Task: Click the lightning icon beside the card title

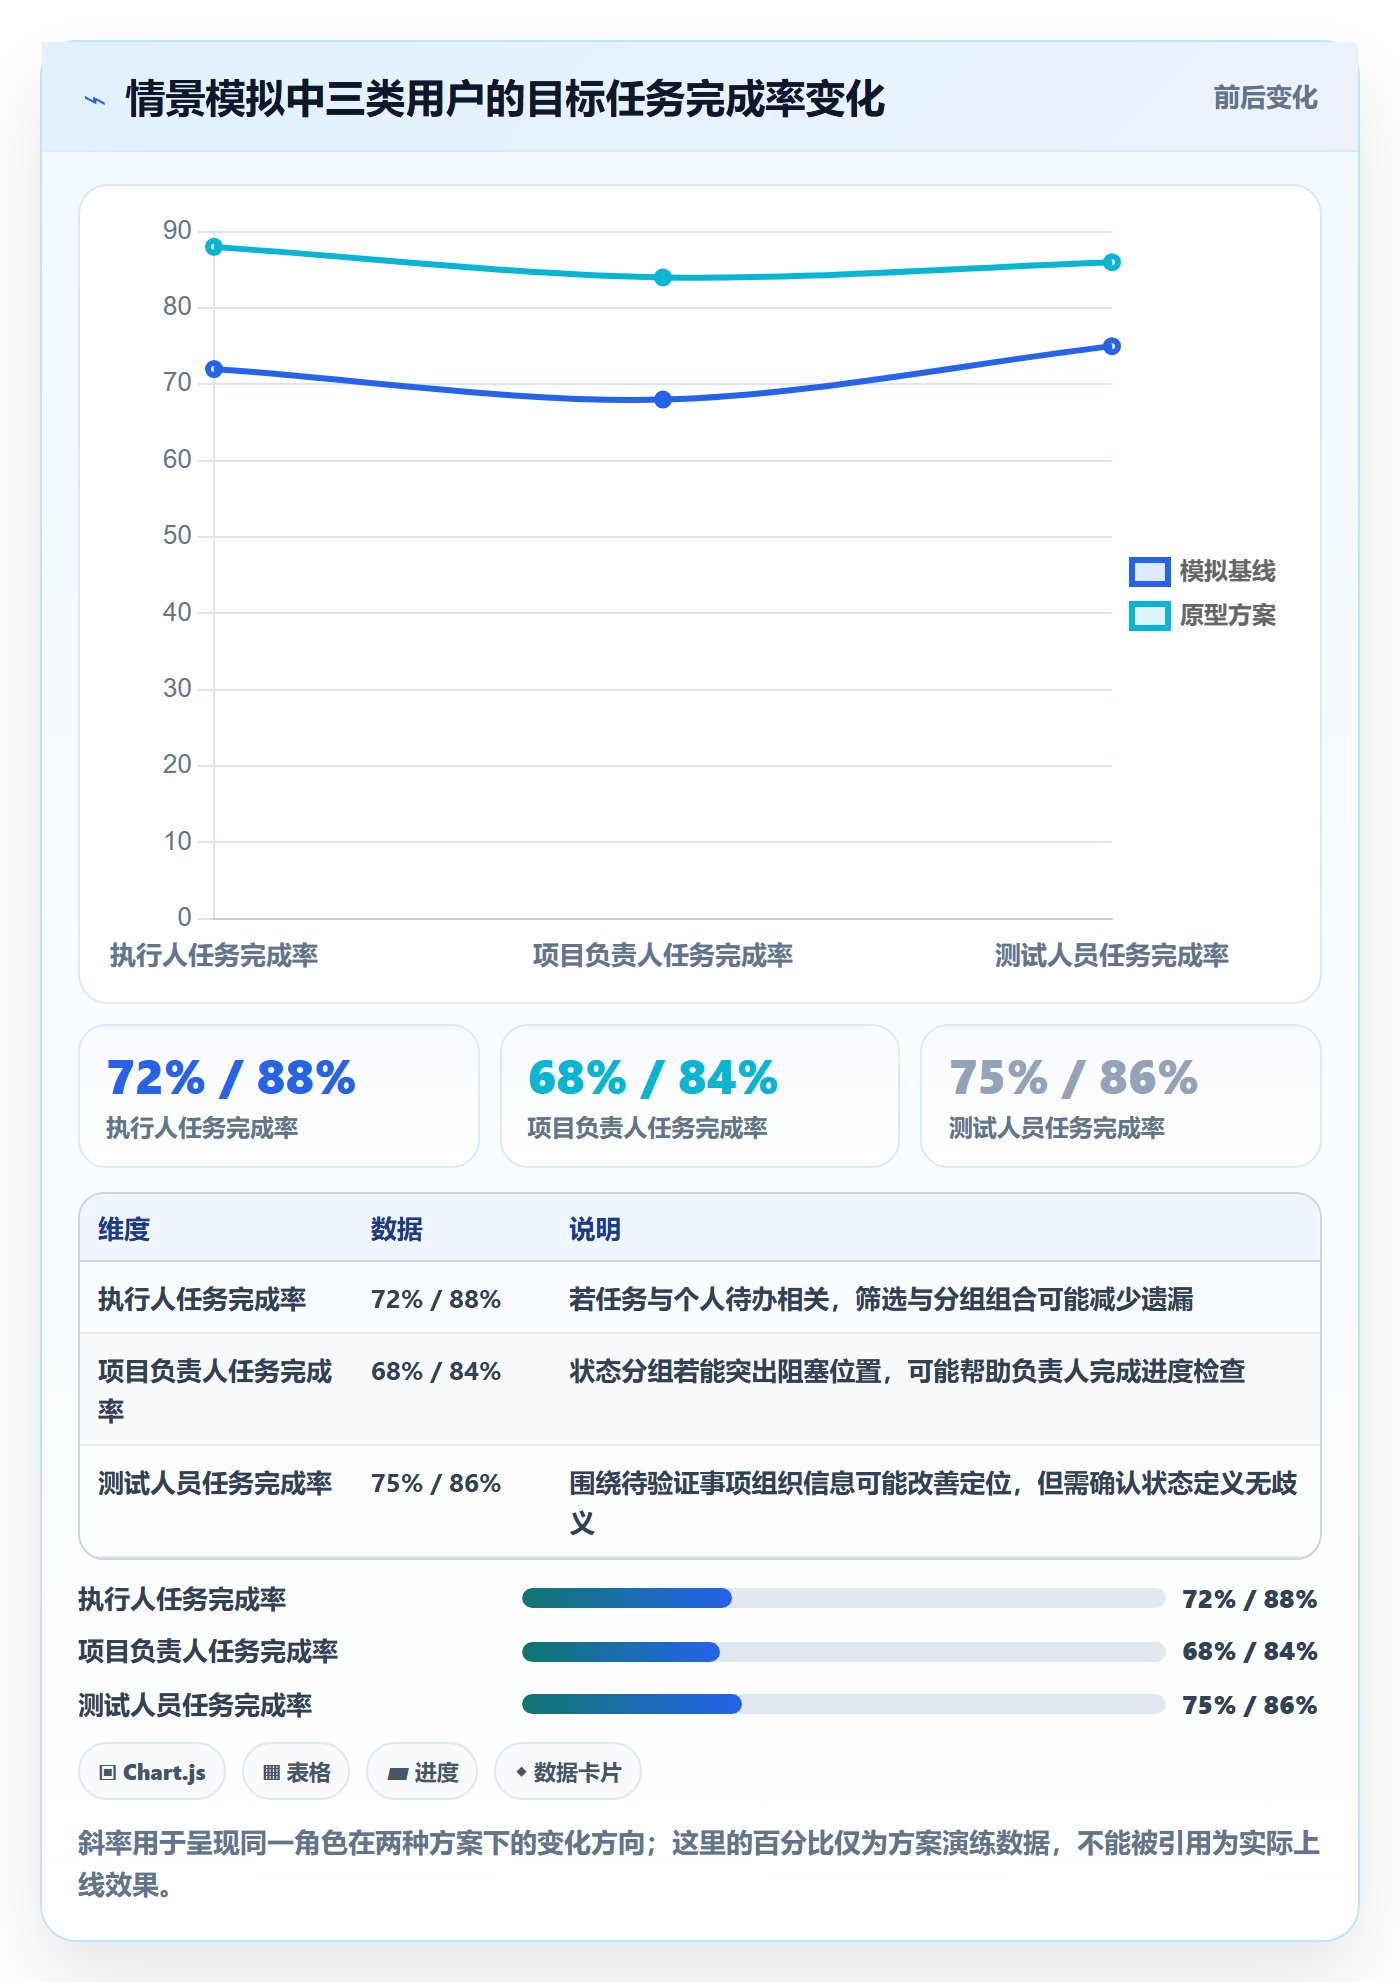Action: point(95,100)
